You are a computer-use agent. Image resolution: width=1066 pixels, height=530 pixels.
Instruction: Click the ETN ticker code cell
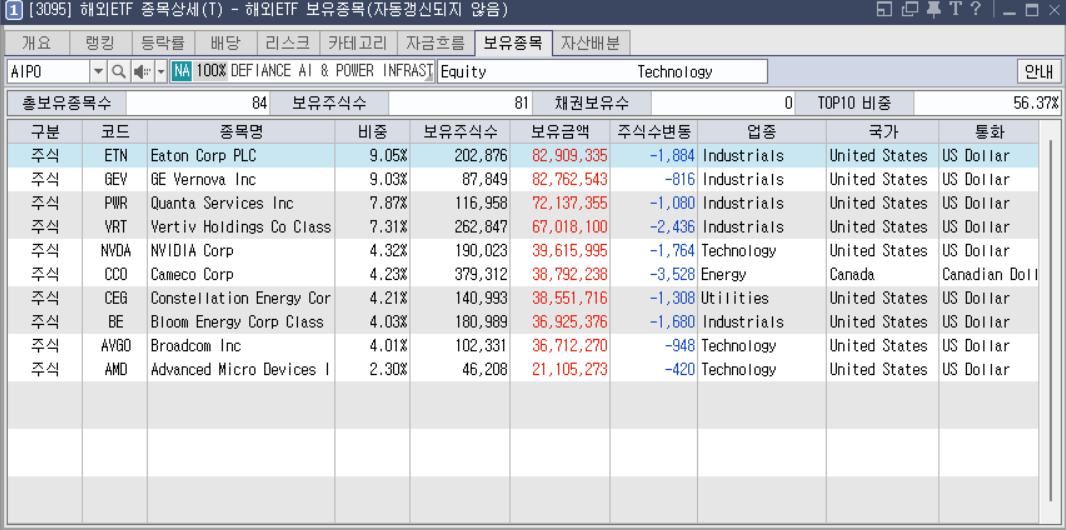pyautogui.click(x=116, y=156)
